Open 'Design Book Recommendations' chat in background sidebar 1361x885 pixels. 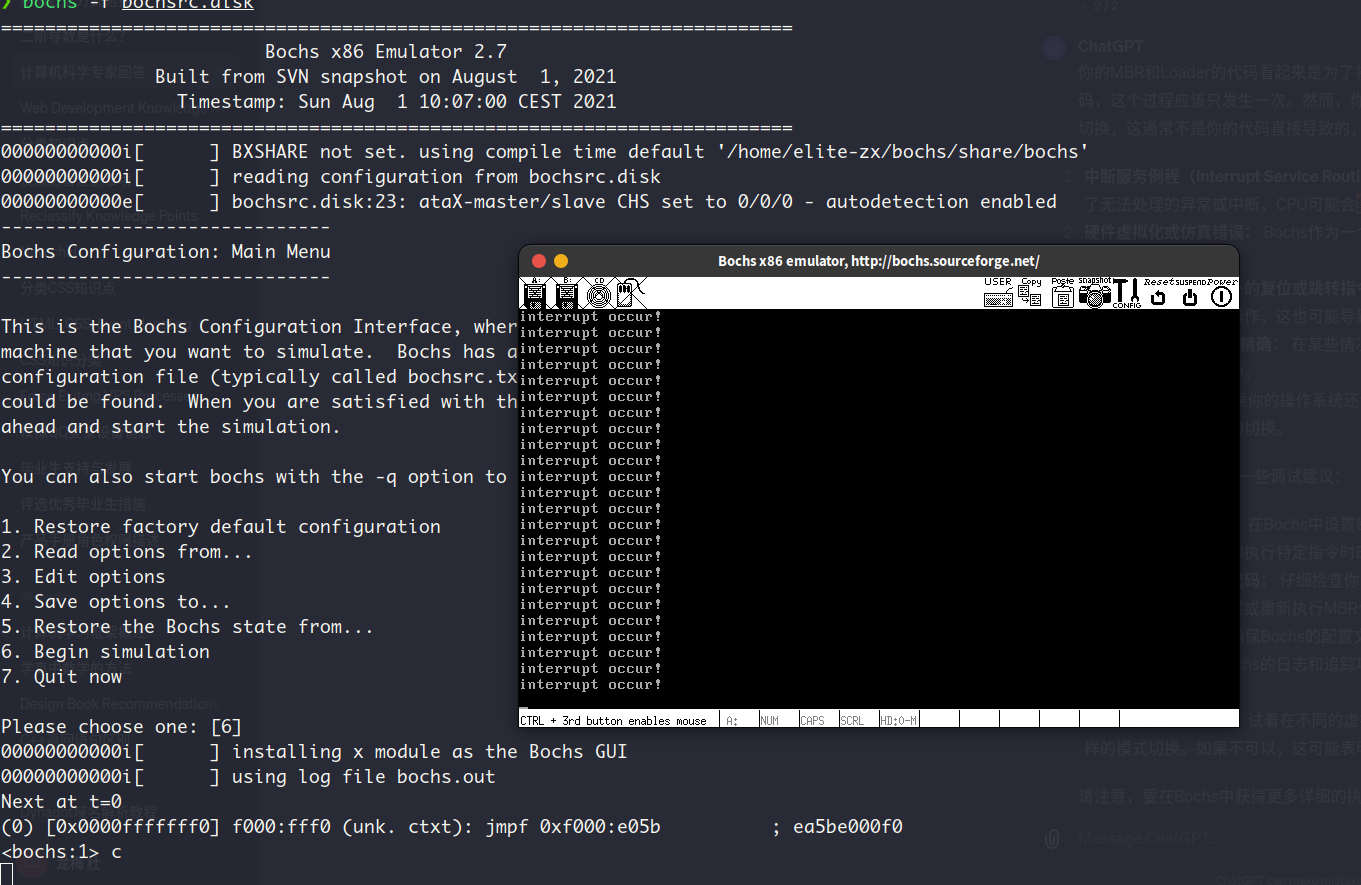tap(118, 703)
